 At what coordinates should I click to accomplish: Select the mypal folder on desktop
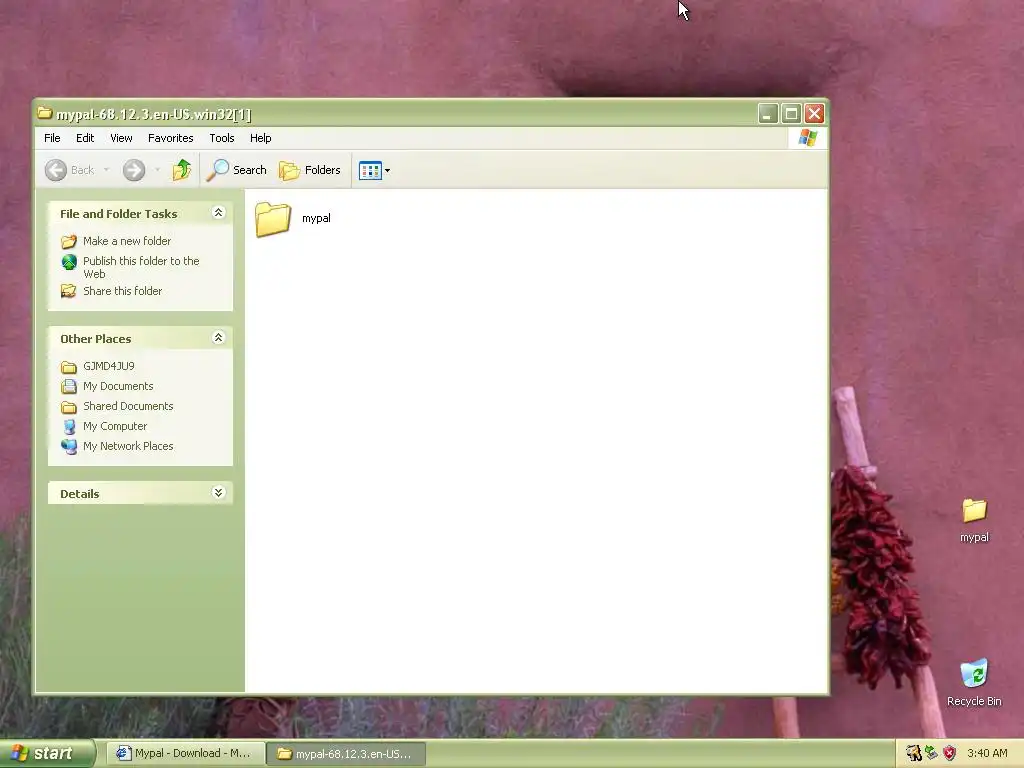[974, 520]
